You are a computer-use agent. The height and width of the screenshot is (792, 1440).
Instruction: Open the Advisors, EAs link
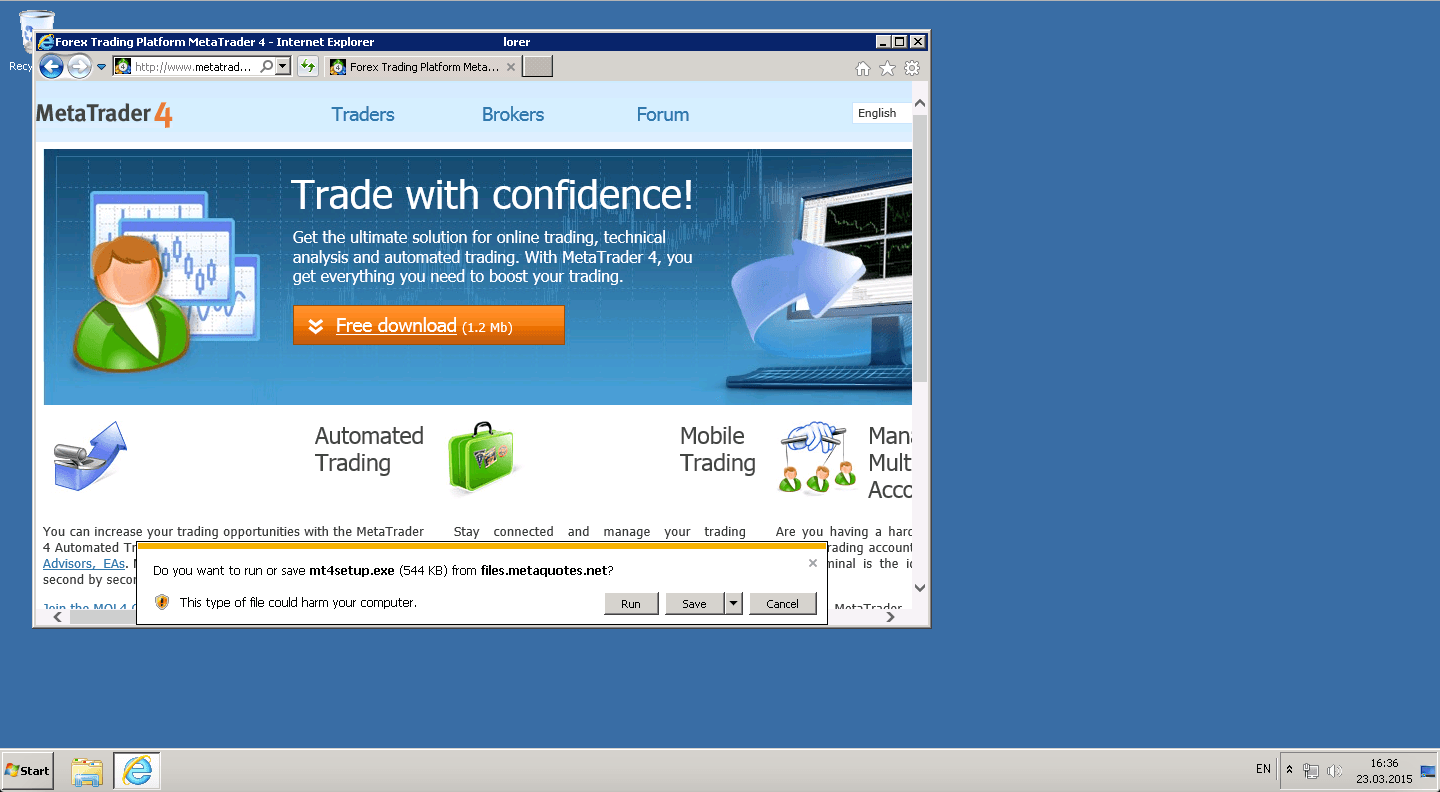click(84, 564)
